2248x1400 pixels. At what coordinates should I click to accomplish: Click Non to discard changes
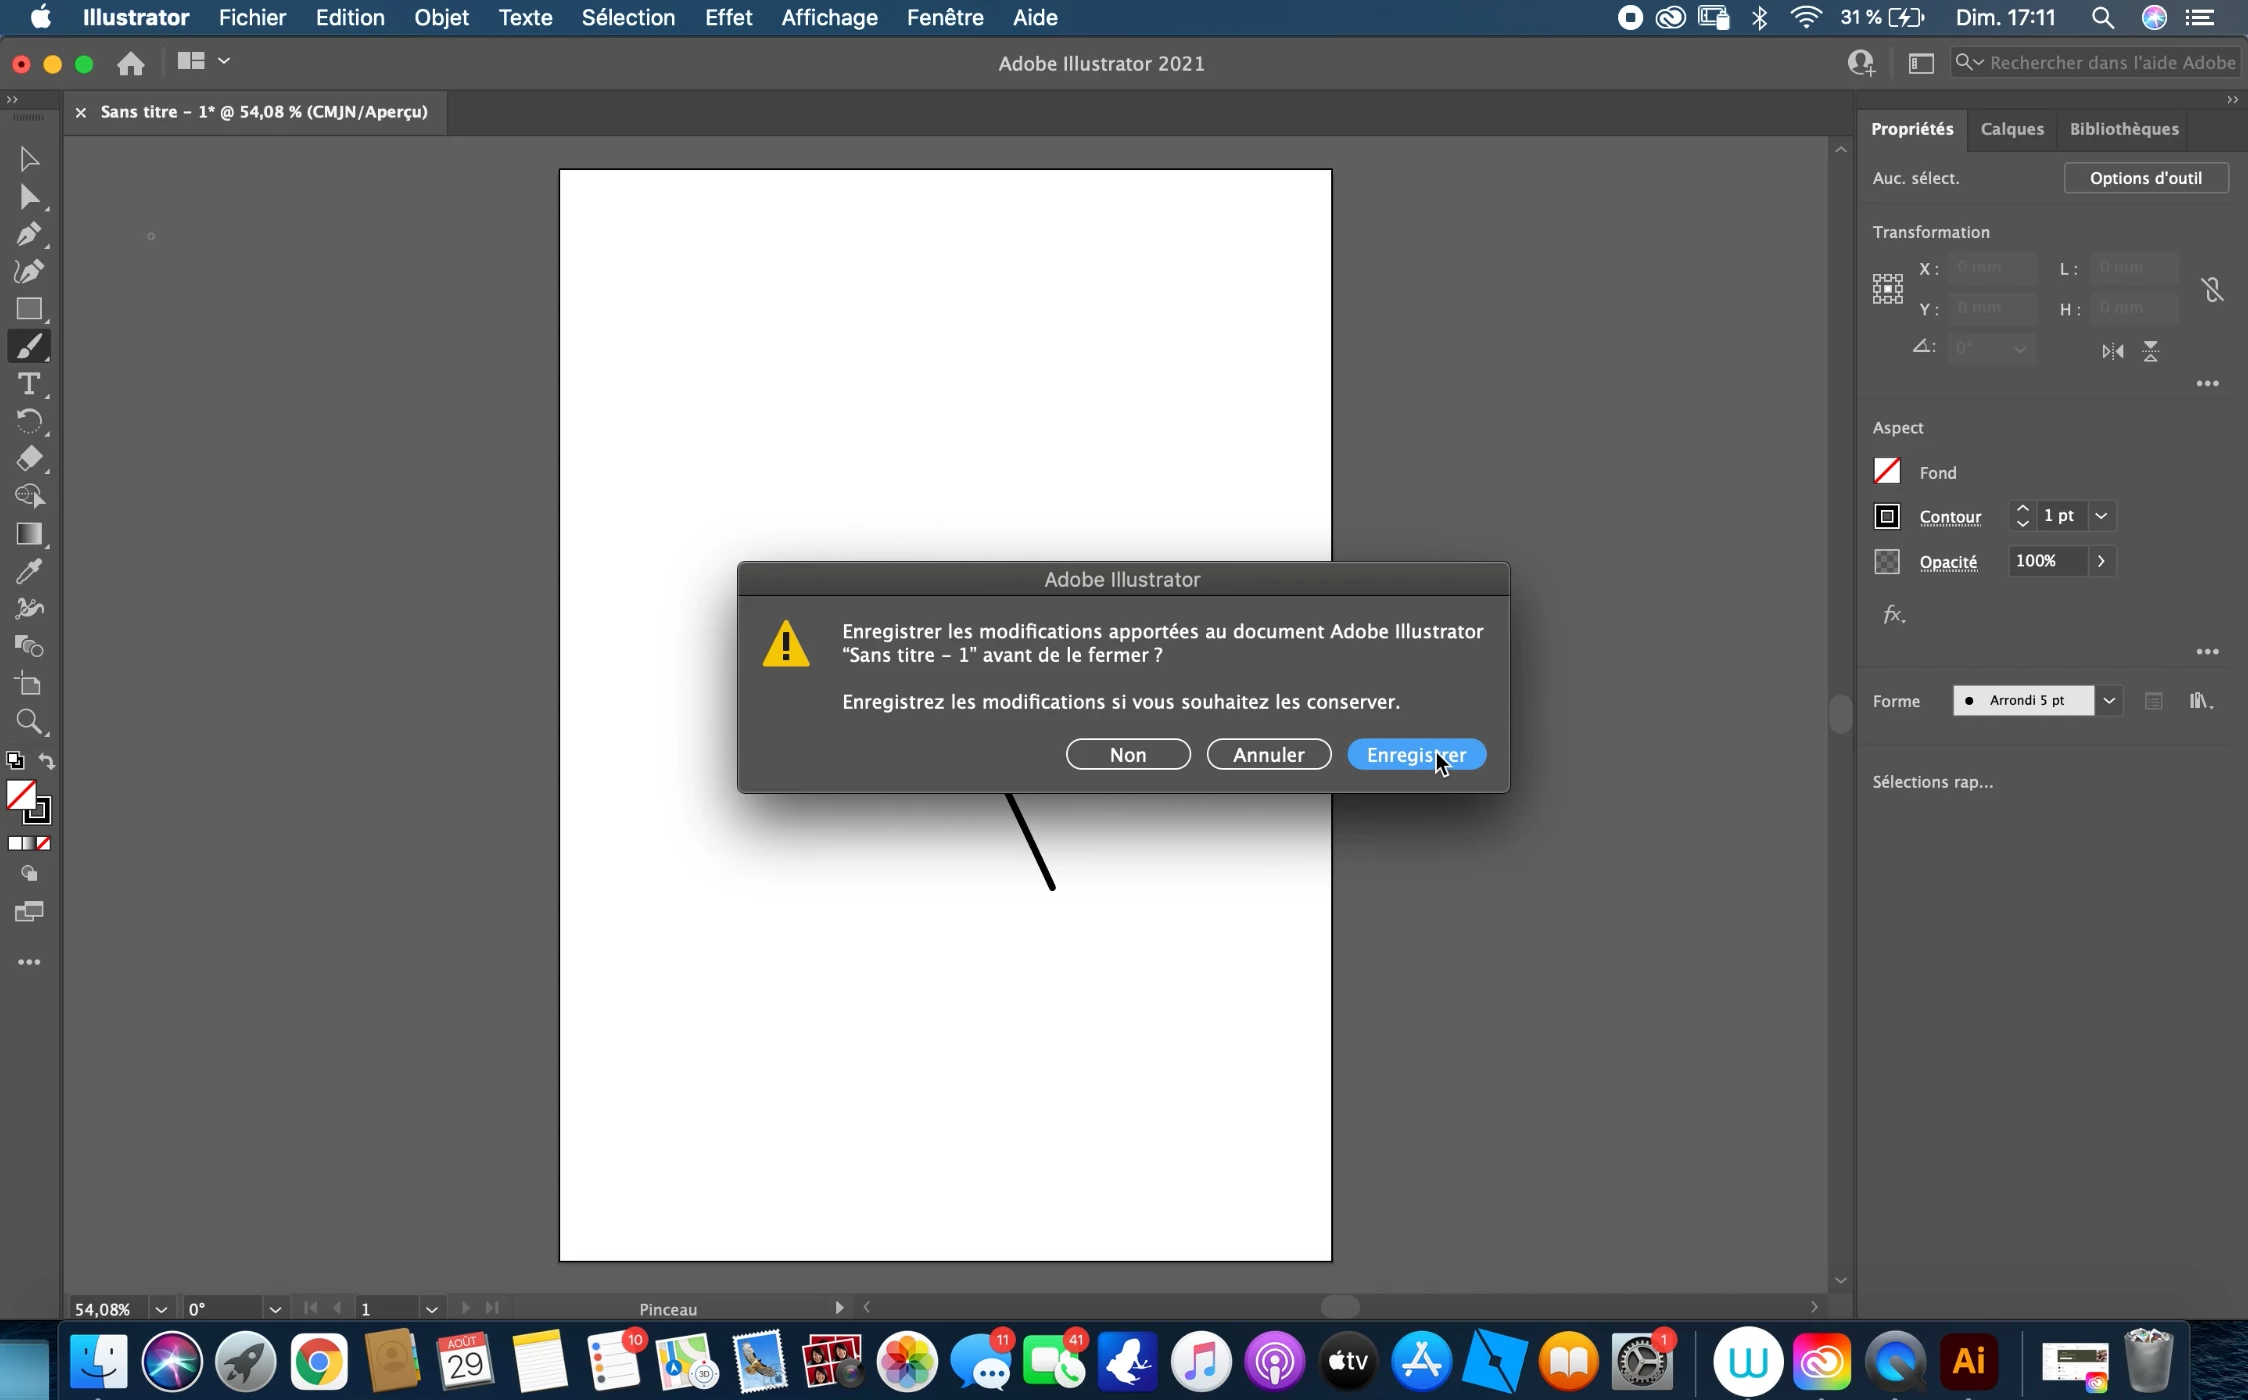click(1127, 755)
